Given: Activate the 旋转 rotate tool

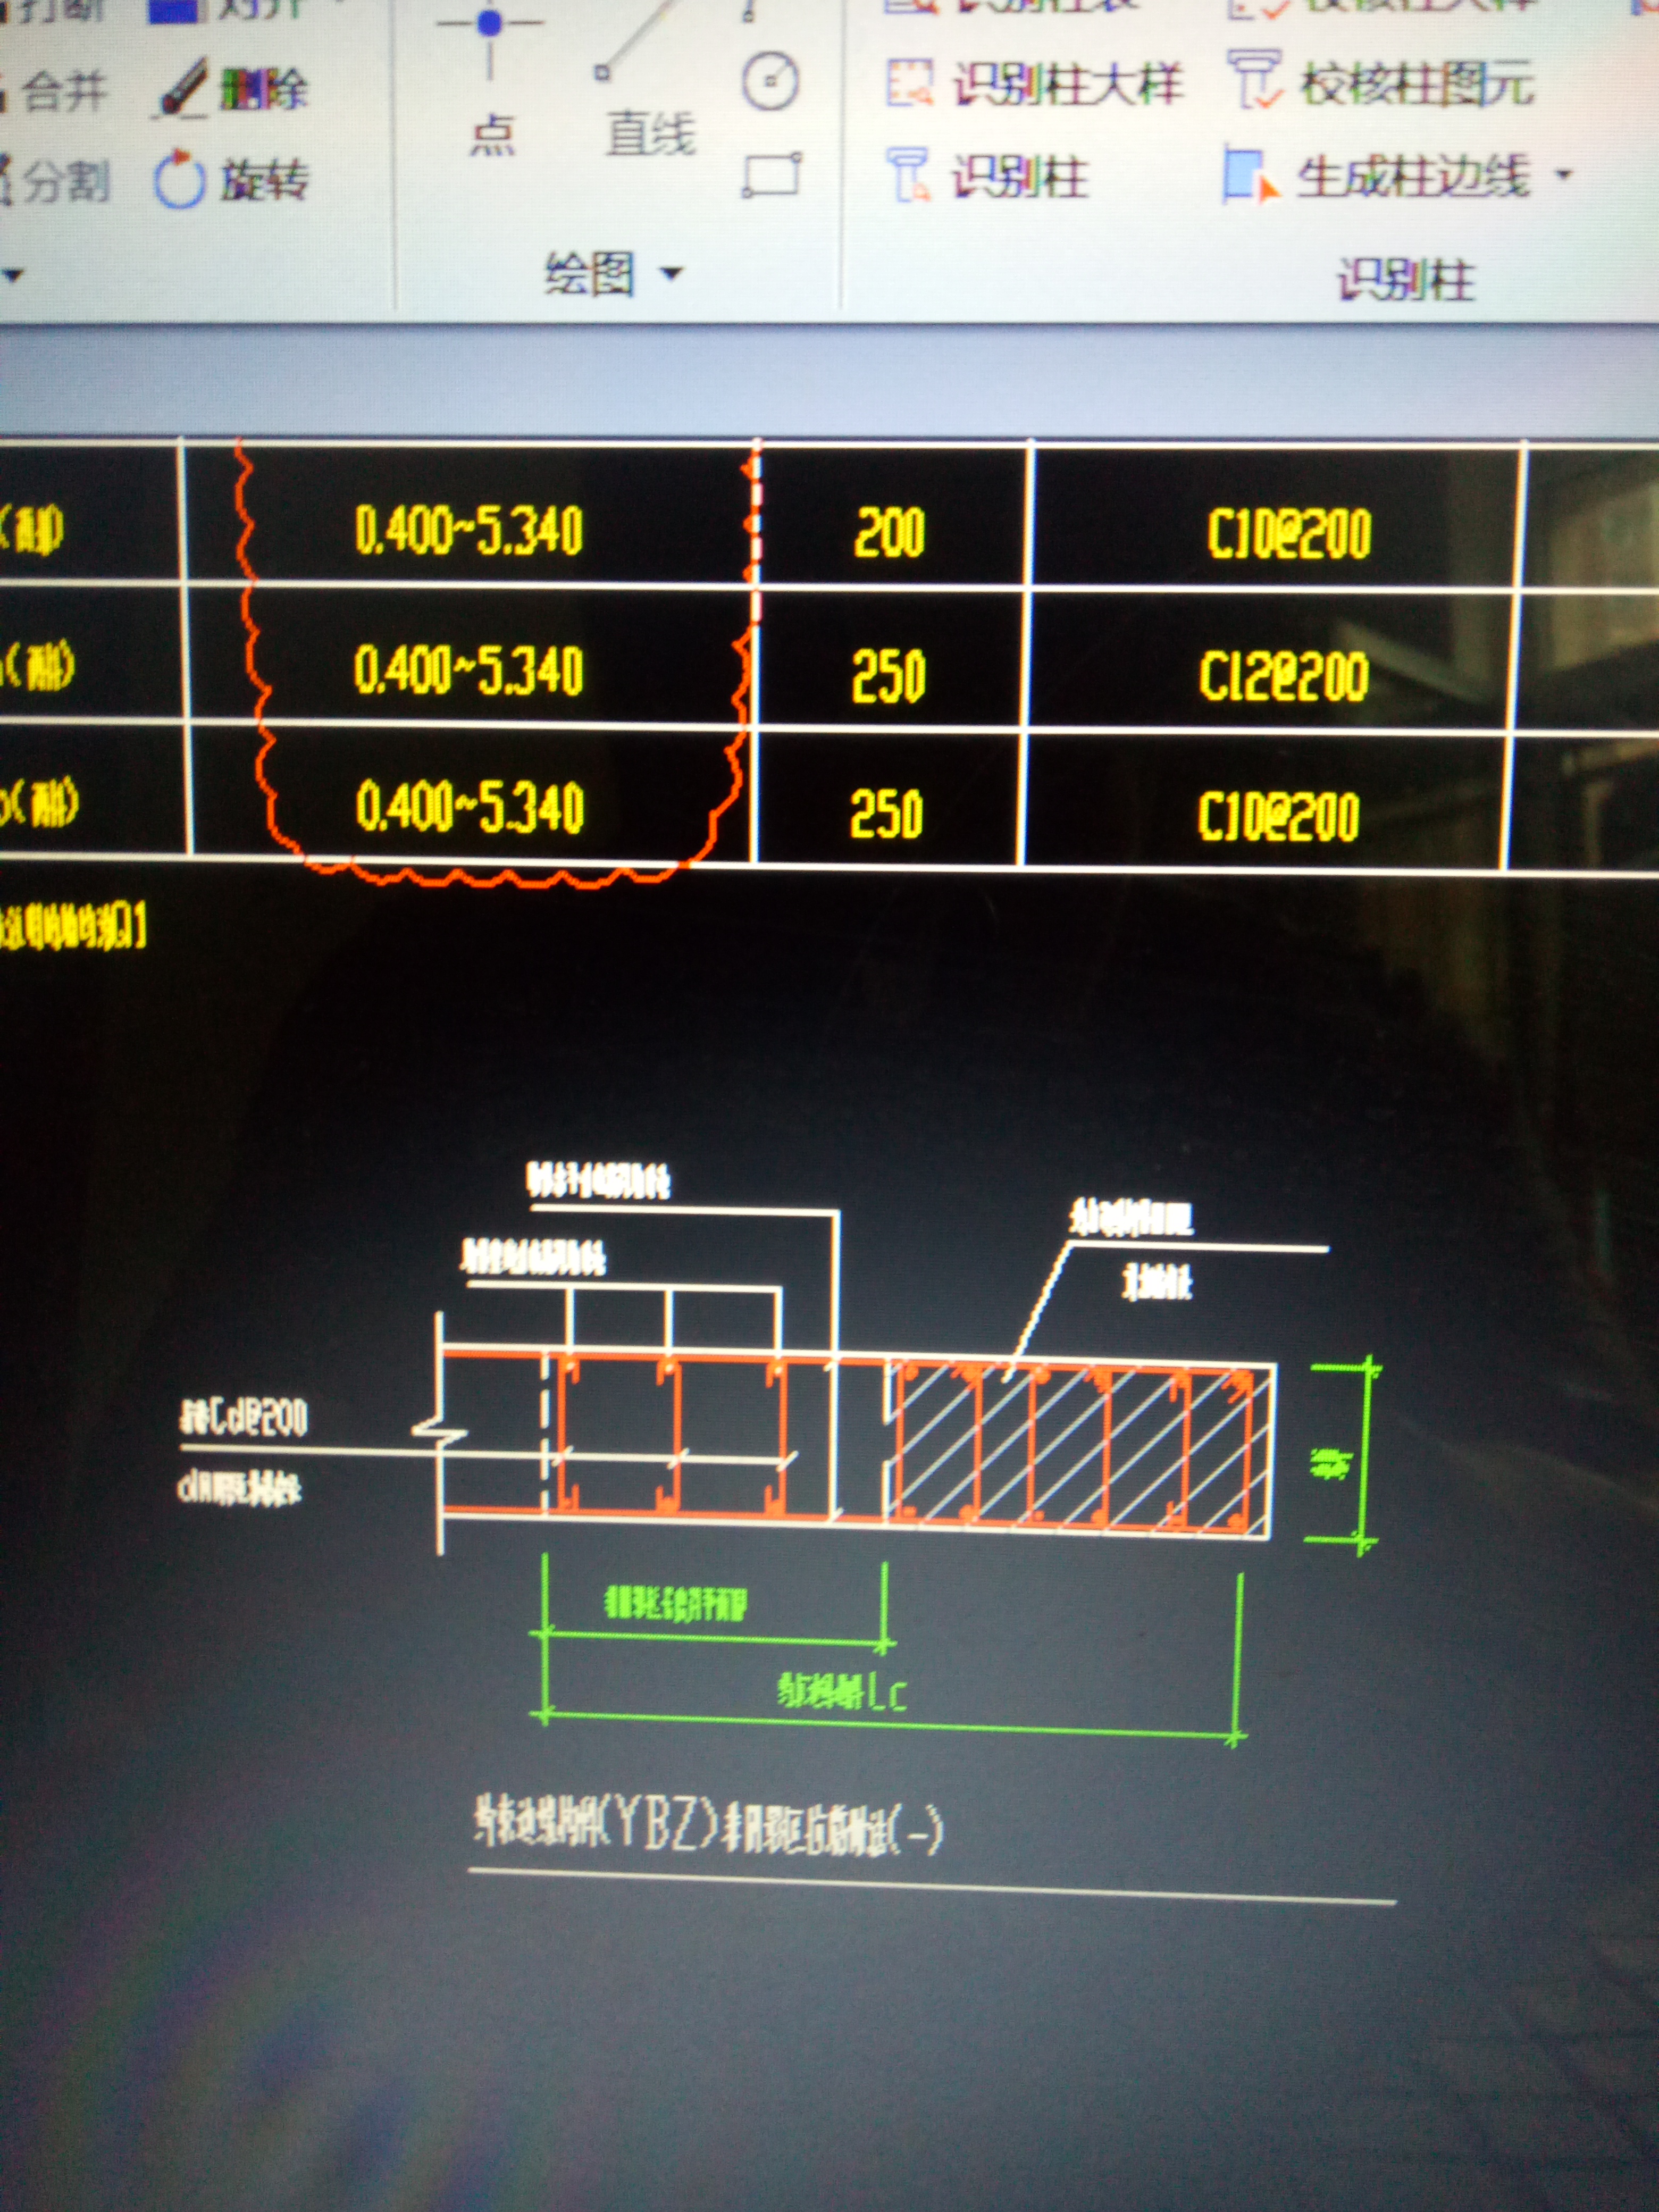Looking at the screenshot, I should click(x=232, y=180).
